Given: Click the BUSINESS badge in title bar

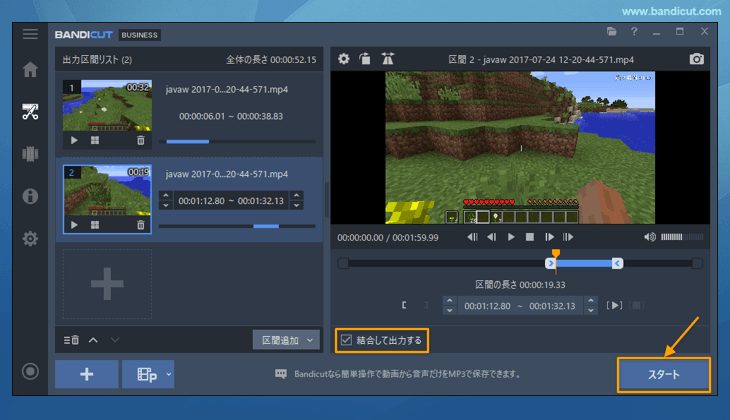Looking at the screenshot, I should pyautogui.click(x=139, y=35).
